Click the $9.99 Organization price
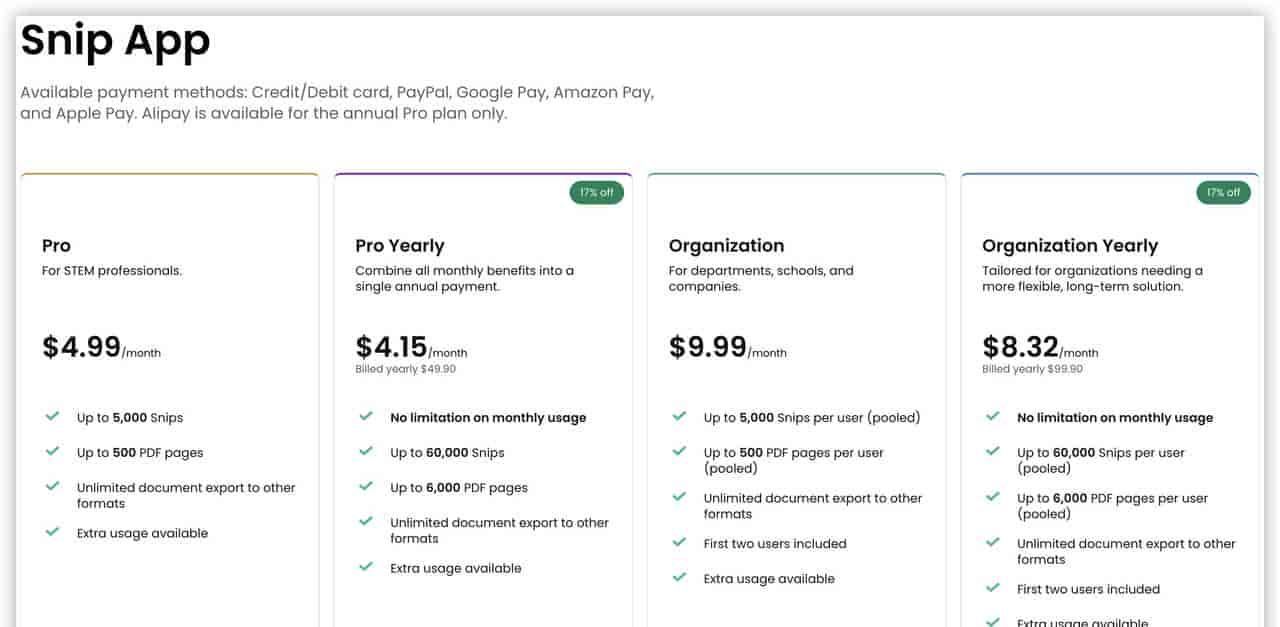This screenshot has width=1280, height=627. [708, 347]
